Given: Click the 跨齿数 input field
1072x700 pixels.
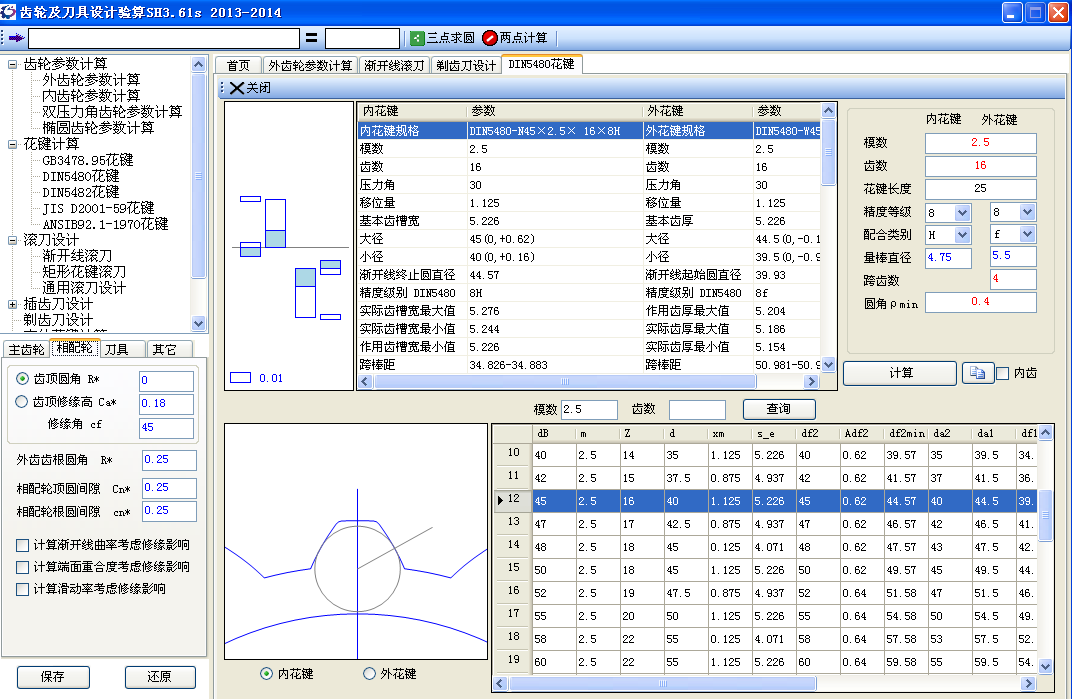Looking at the screenshot, I should [1013, 279].
